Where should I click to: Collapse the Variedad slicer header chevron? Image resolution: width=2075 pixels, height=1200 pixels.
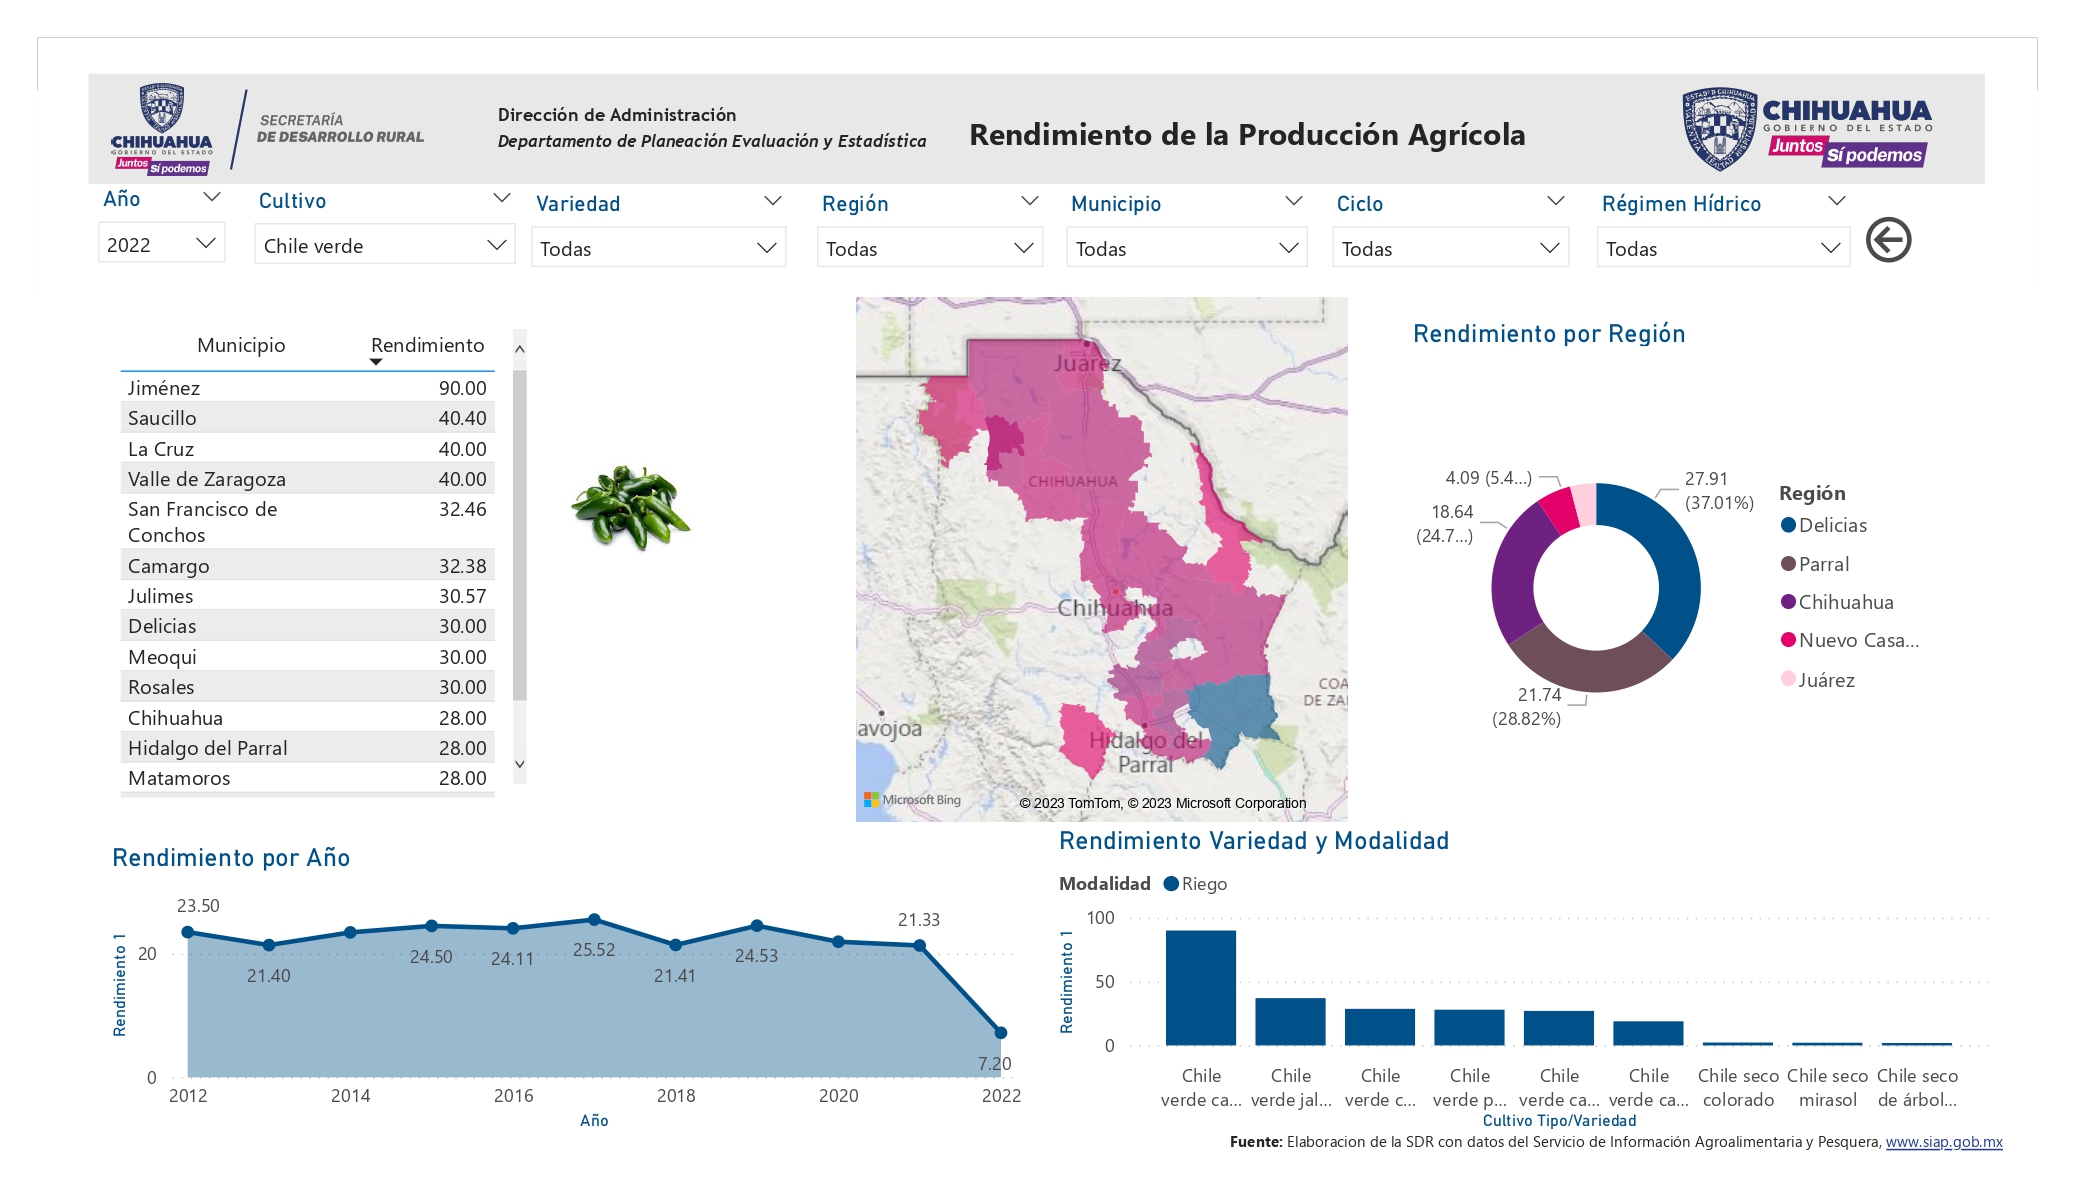tap(772, 201)
